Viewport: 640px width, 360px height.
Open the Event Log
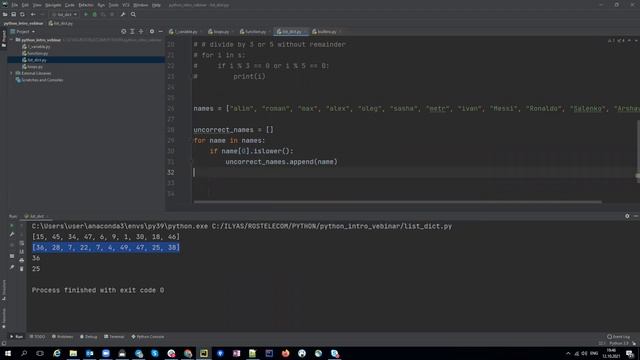[x=618, y=337]
